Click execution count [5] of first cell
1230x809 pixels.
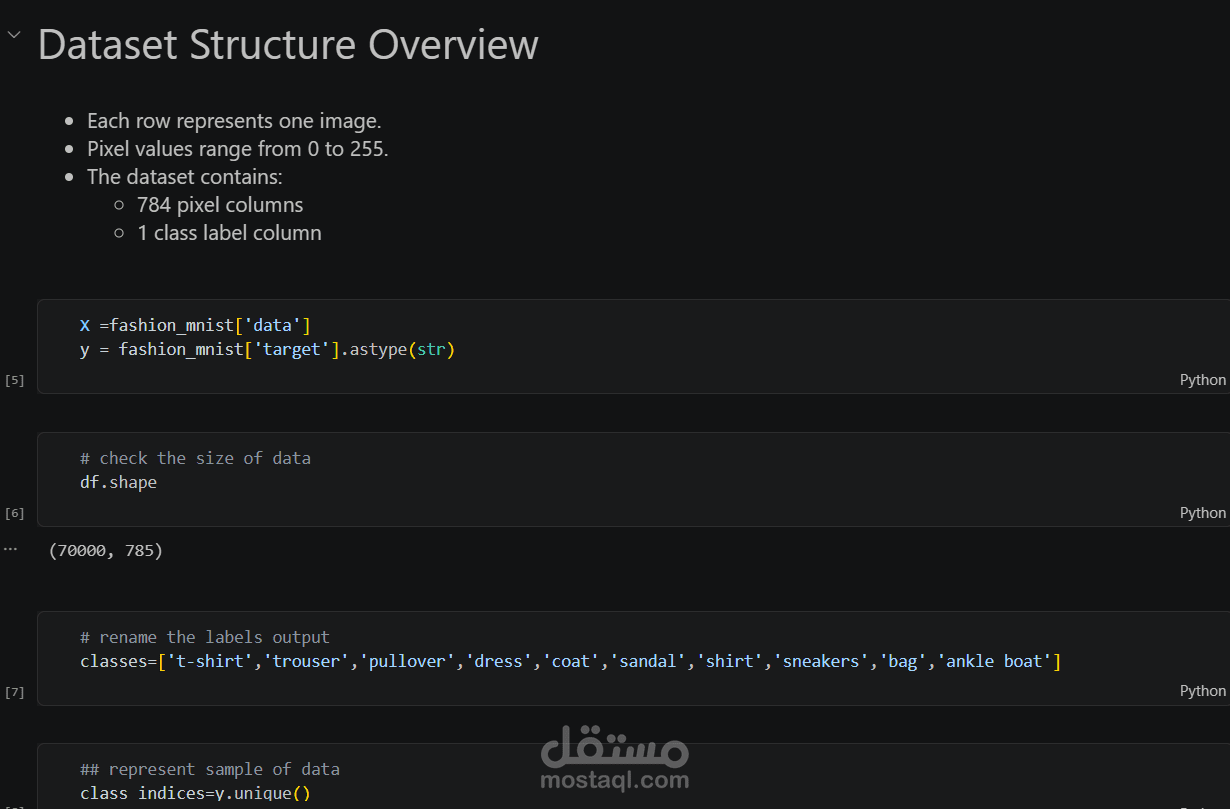click(x=15, y=380)
